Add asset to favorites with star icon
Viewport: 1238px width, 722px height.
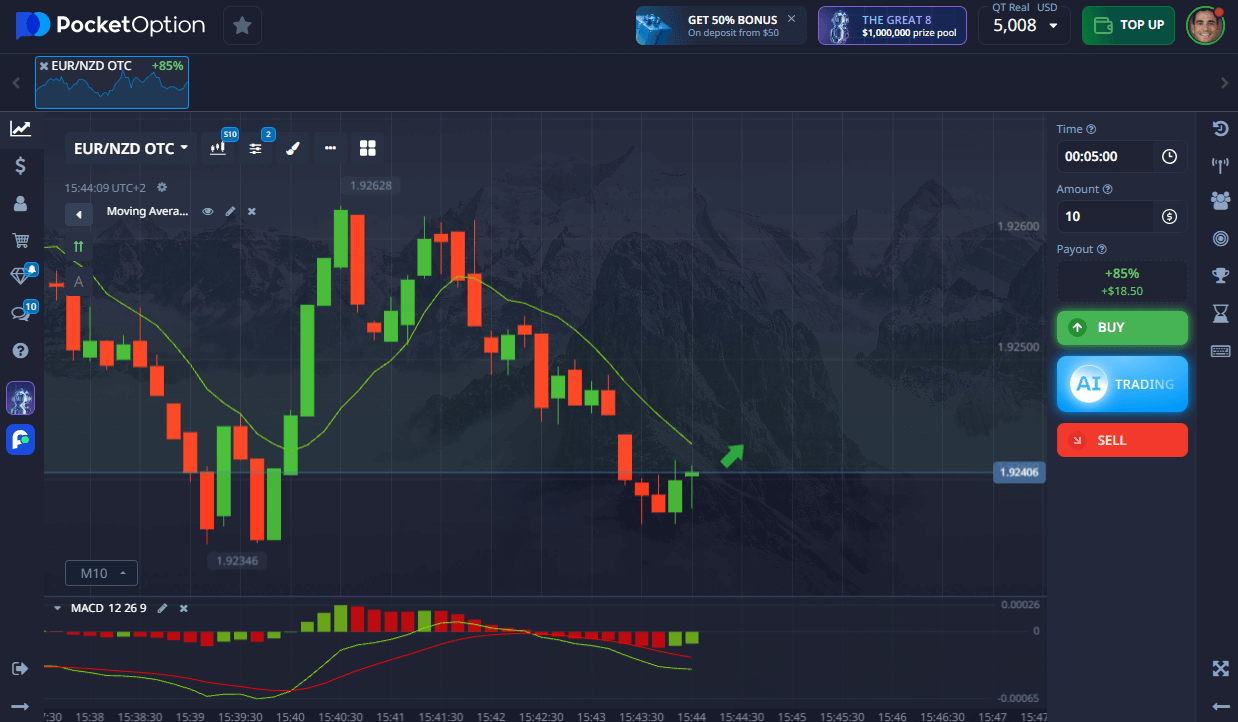pos(242,25)
